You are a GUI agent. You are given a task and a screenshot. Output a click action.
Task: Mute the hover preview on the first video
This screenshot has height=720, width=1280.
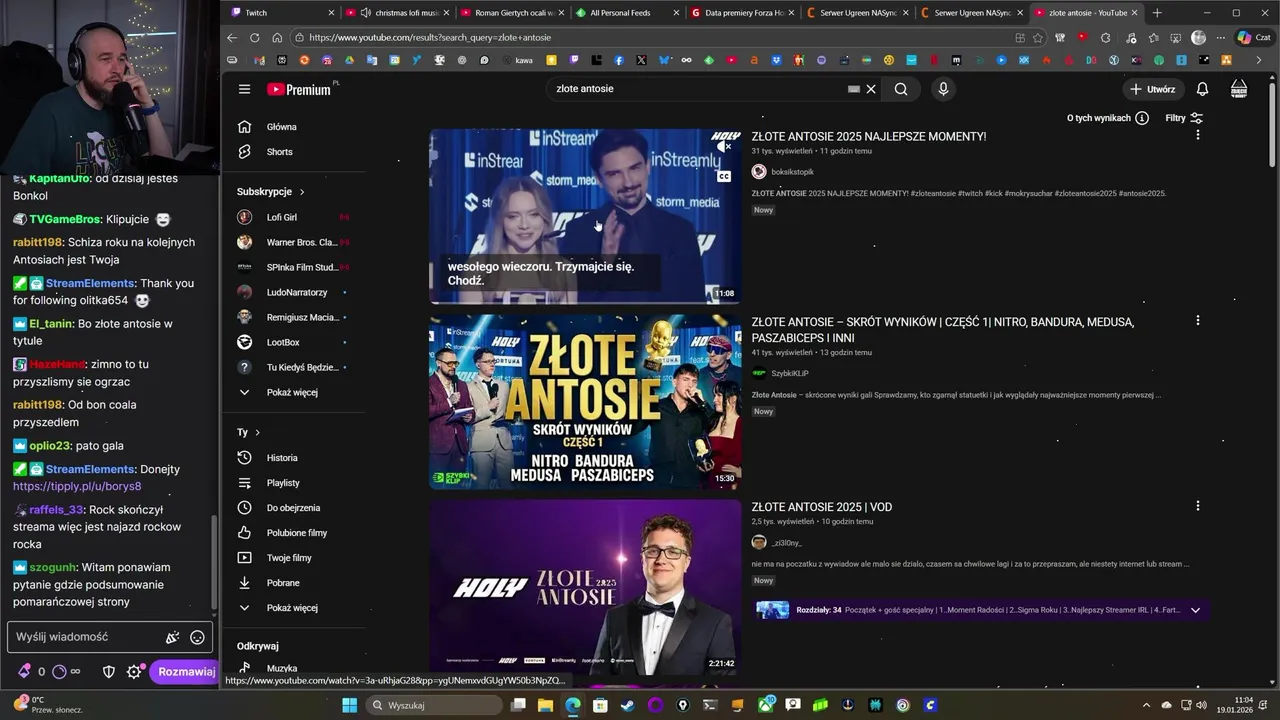click(723, 147)
